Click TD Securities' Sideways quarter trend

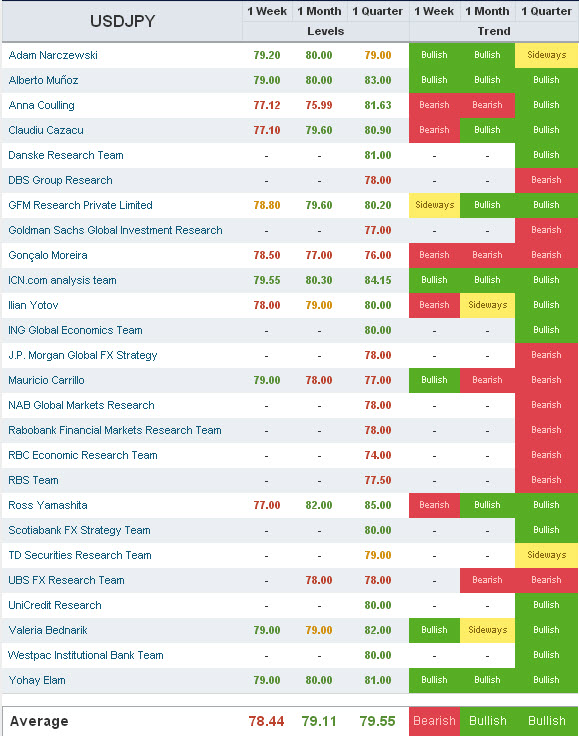(547, 555)
